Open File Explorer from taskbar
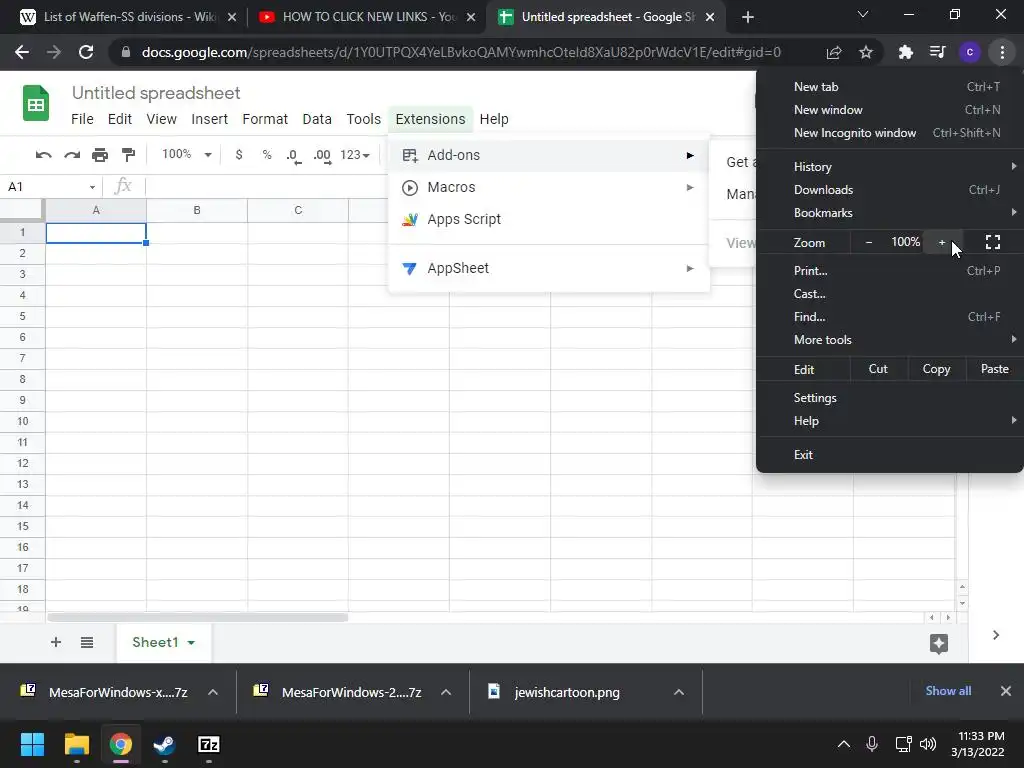The height and width of the screenshot is (768, 1024). tap(76, 744)
